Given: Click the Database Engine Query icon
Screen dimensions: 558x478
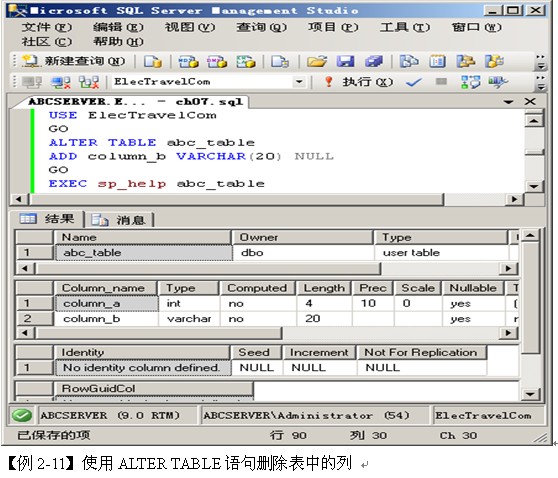Looking at the screenshot, I should [x=153, y=62].
